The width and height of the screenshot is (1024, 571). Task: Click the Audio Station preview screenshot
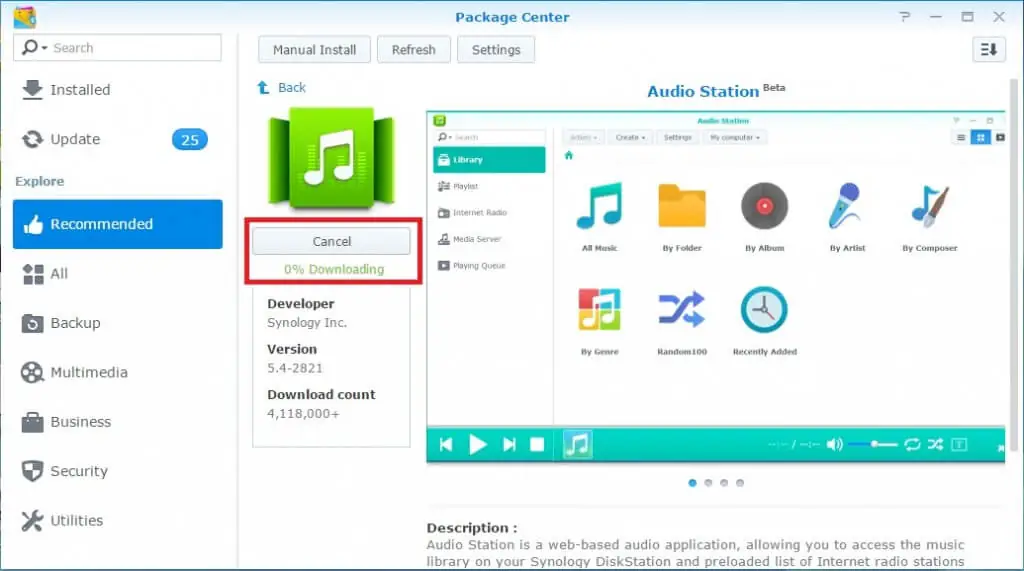point(716,287)
